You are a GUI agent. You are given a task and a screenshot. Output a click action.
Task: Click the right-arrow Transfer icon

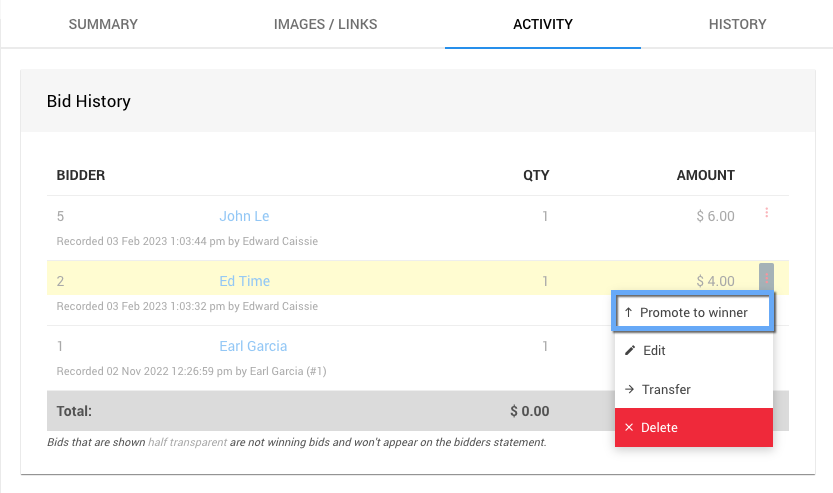(x=630, y=390)
